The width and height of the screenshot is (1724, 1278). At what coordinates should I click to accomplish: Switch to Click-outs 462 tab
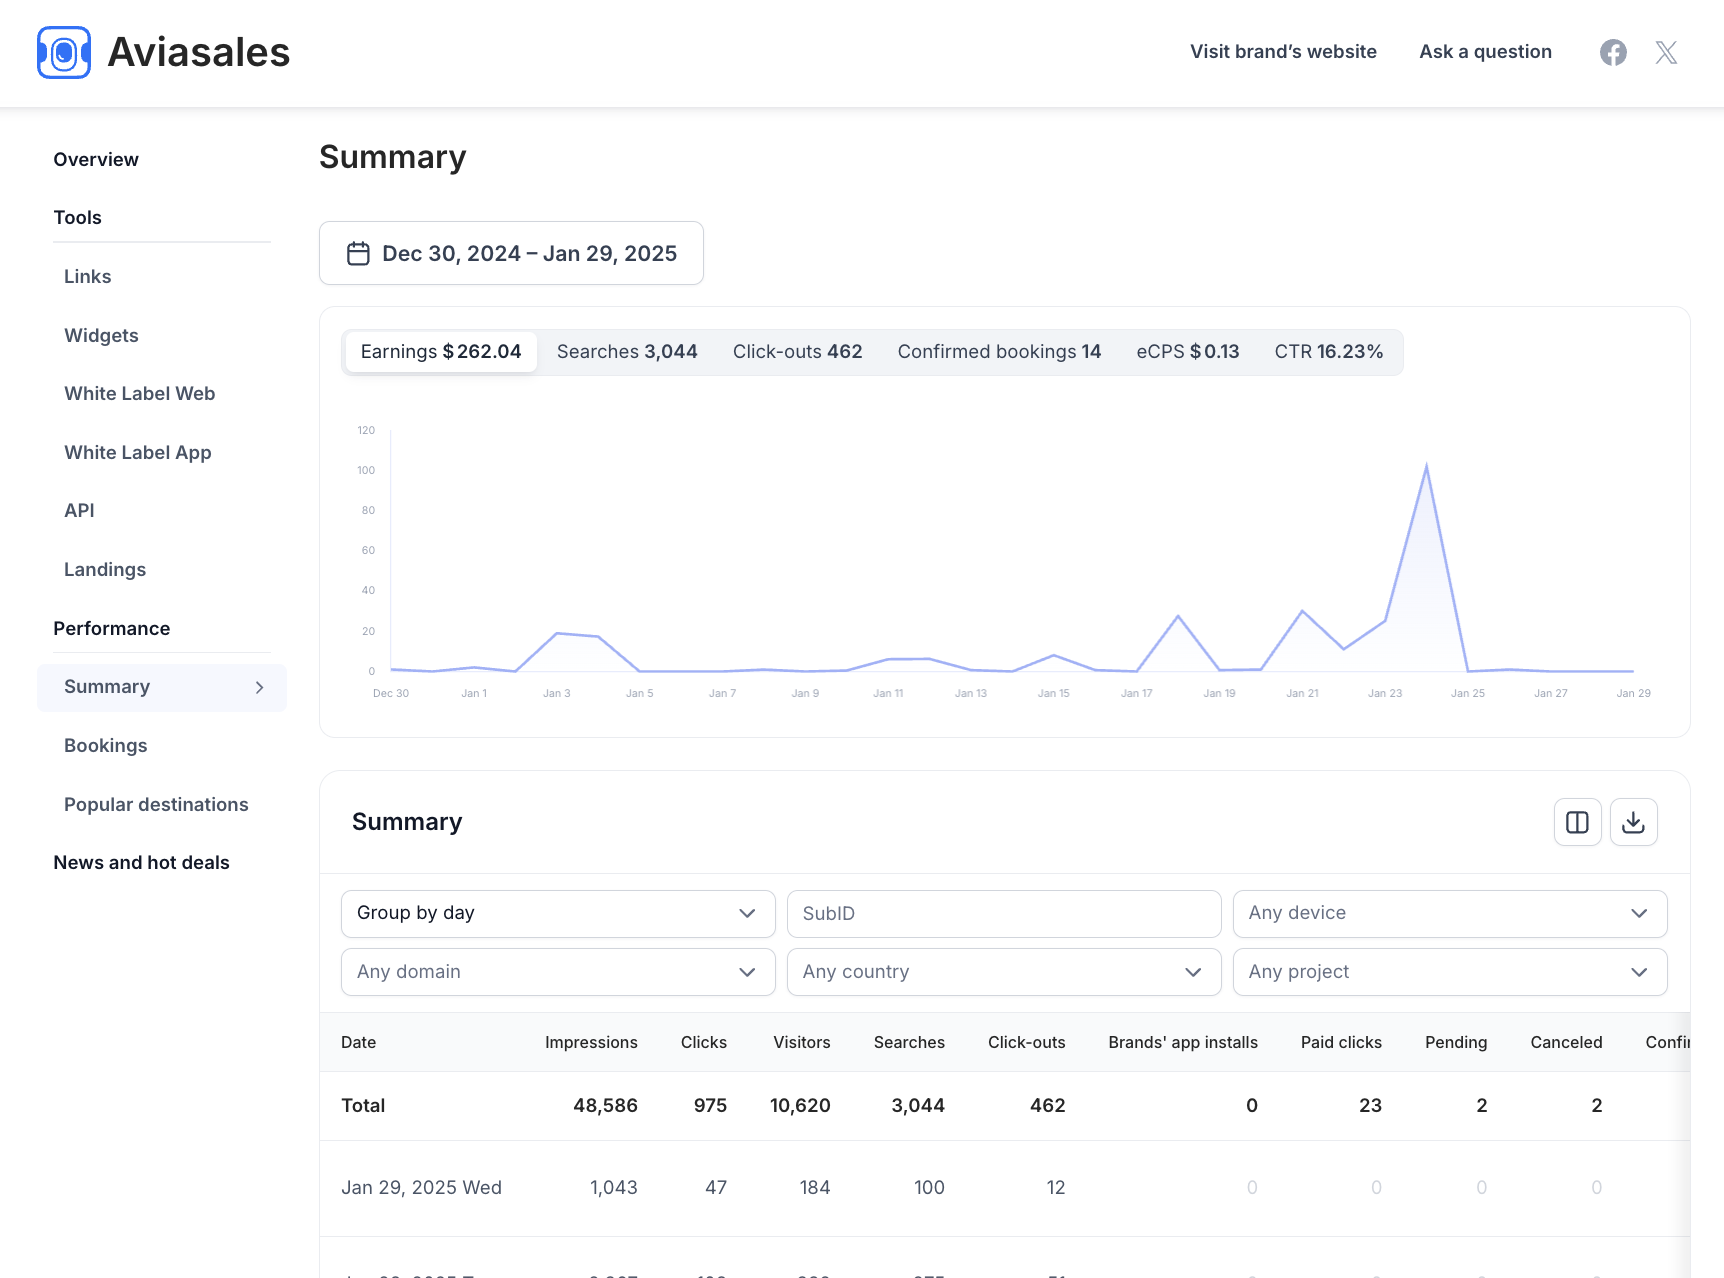tap(797, 352)
